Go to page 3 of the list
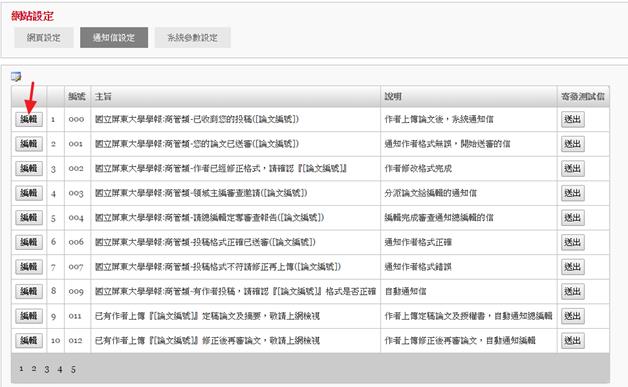Viewport: 628px width, 387px height. pyautogui.click(x=47, y=369)
